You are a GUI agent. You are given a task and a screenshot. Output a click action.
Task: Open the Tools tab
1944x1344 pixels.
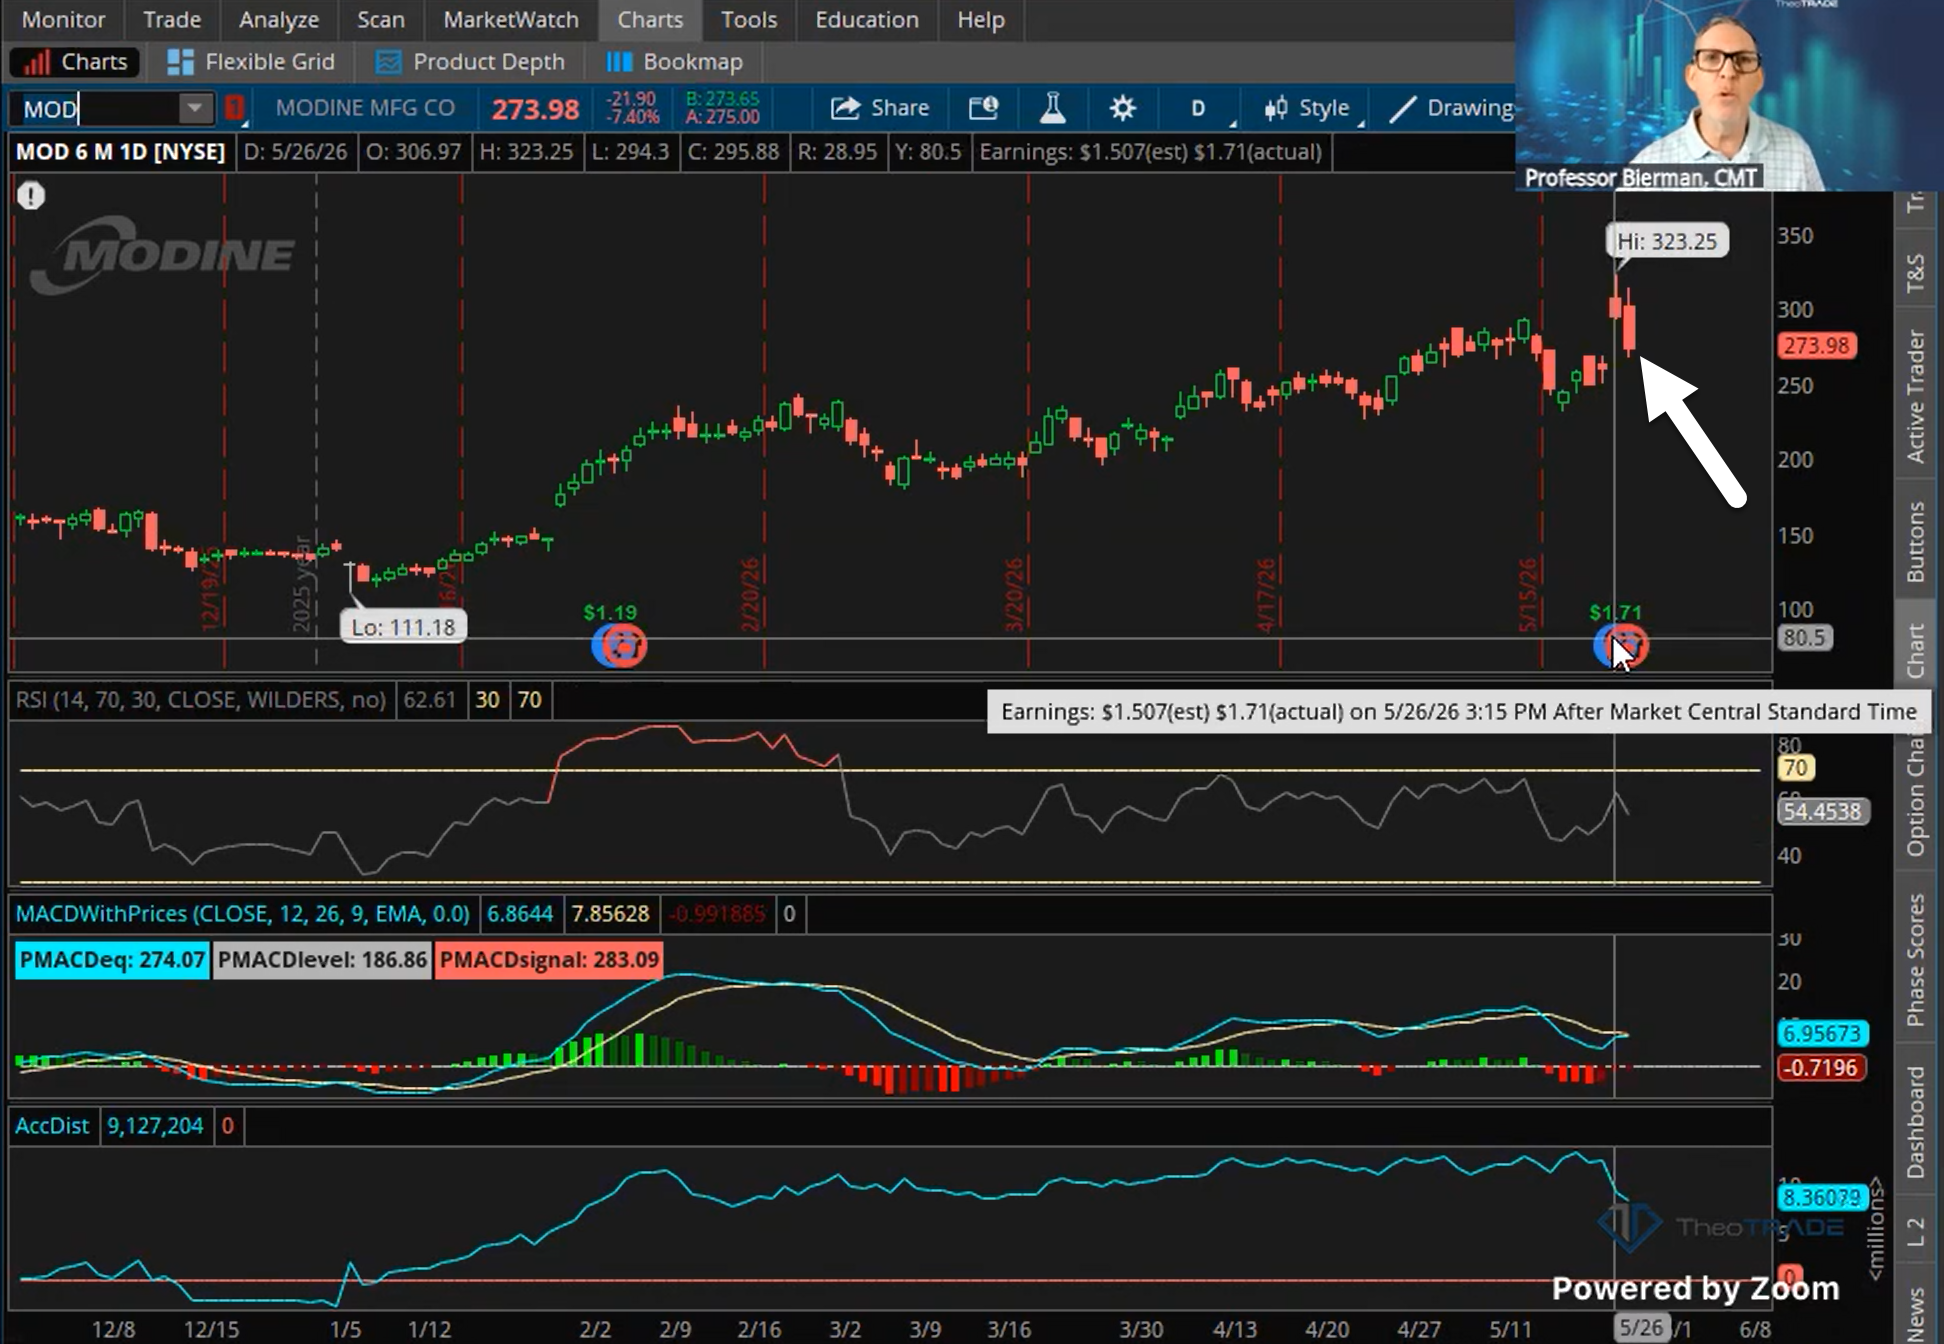[x=749, y=20]
